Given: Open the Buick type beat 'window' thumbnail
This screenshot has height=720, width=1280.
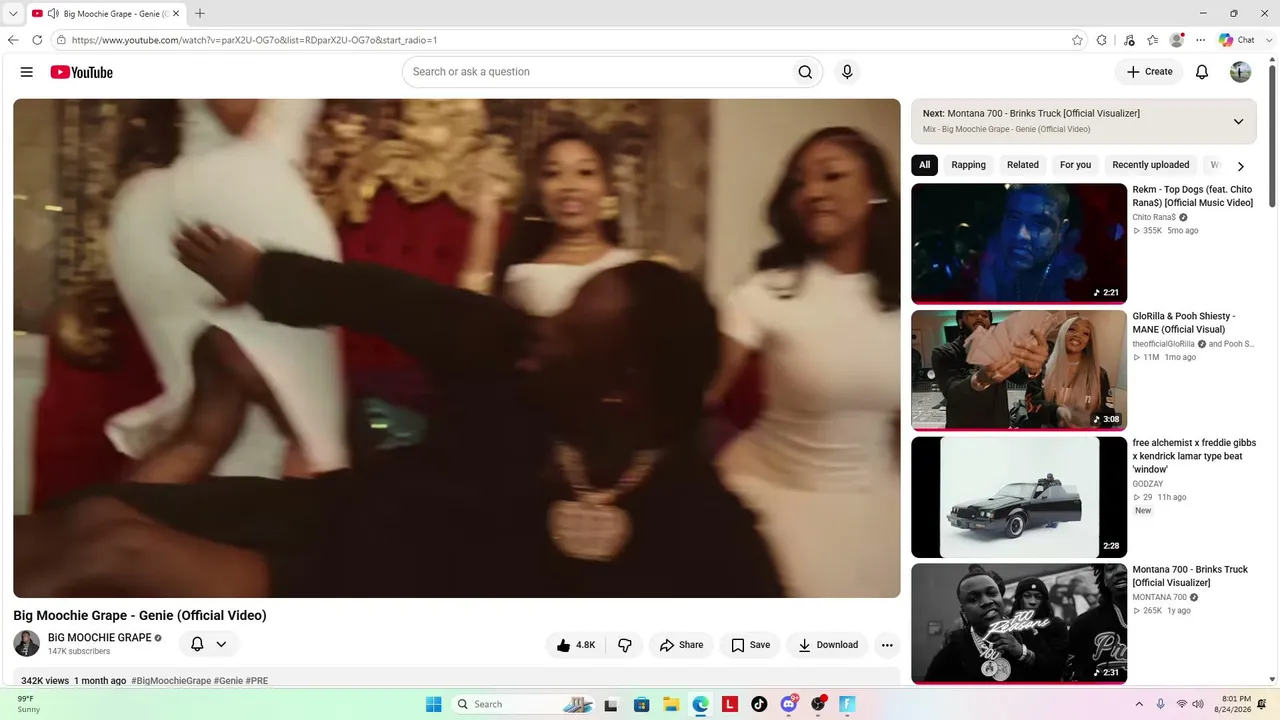Looking at the screenshot, I should (x=1019, y=497).
